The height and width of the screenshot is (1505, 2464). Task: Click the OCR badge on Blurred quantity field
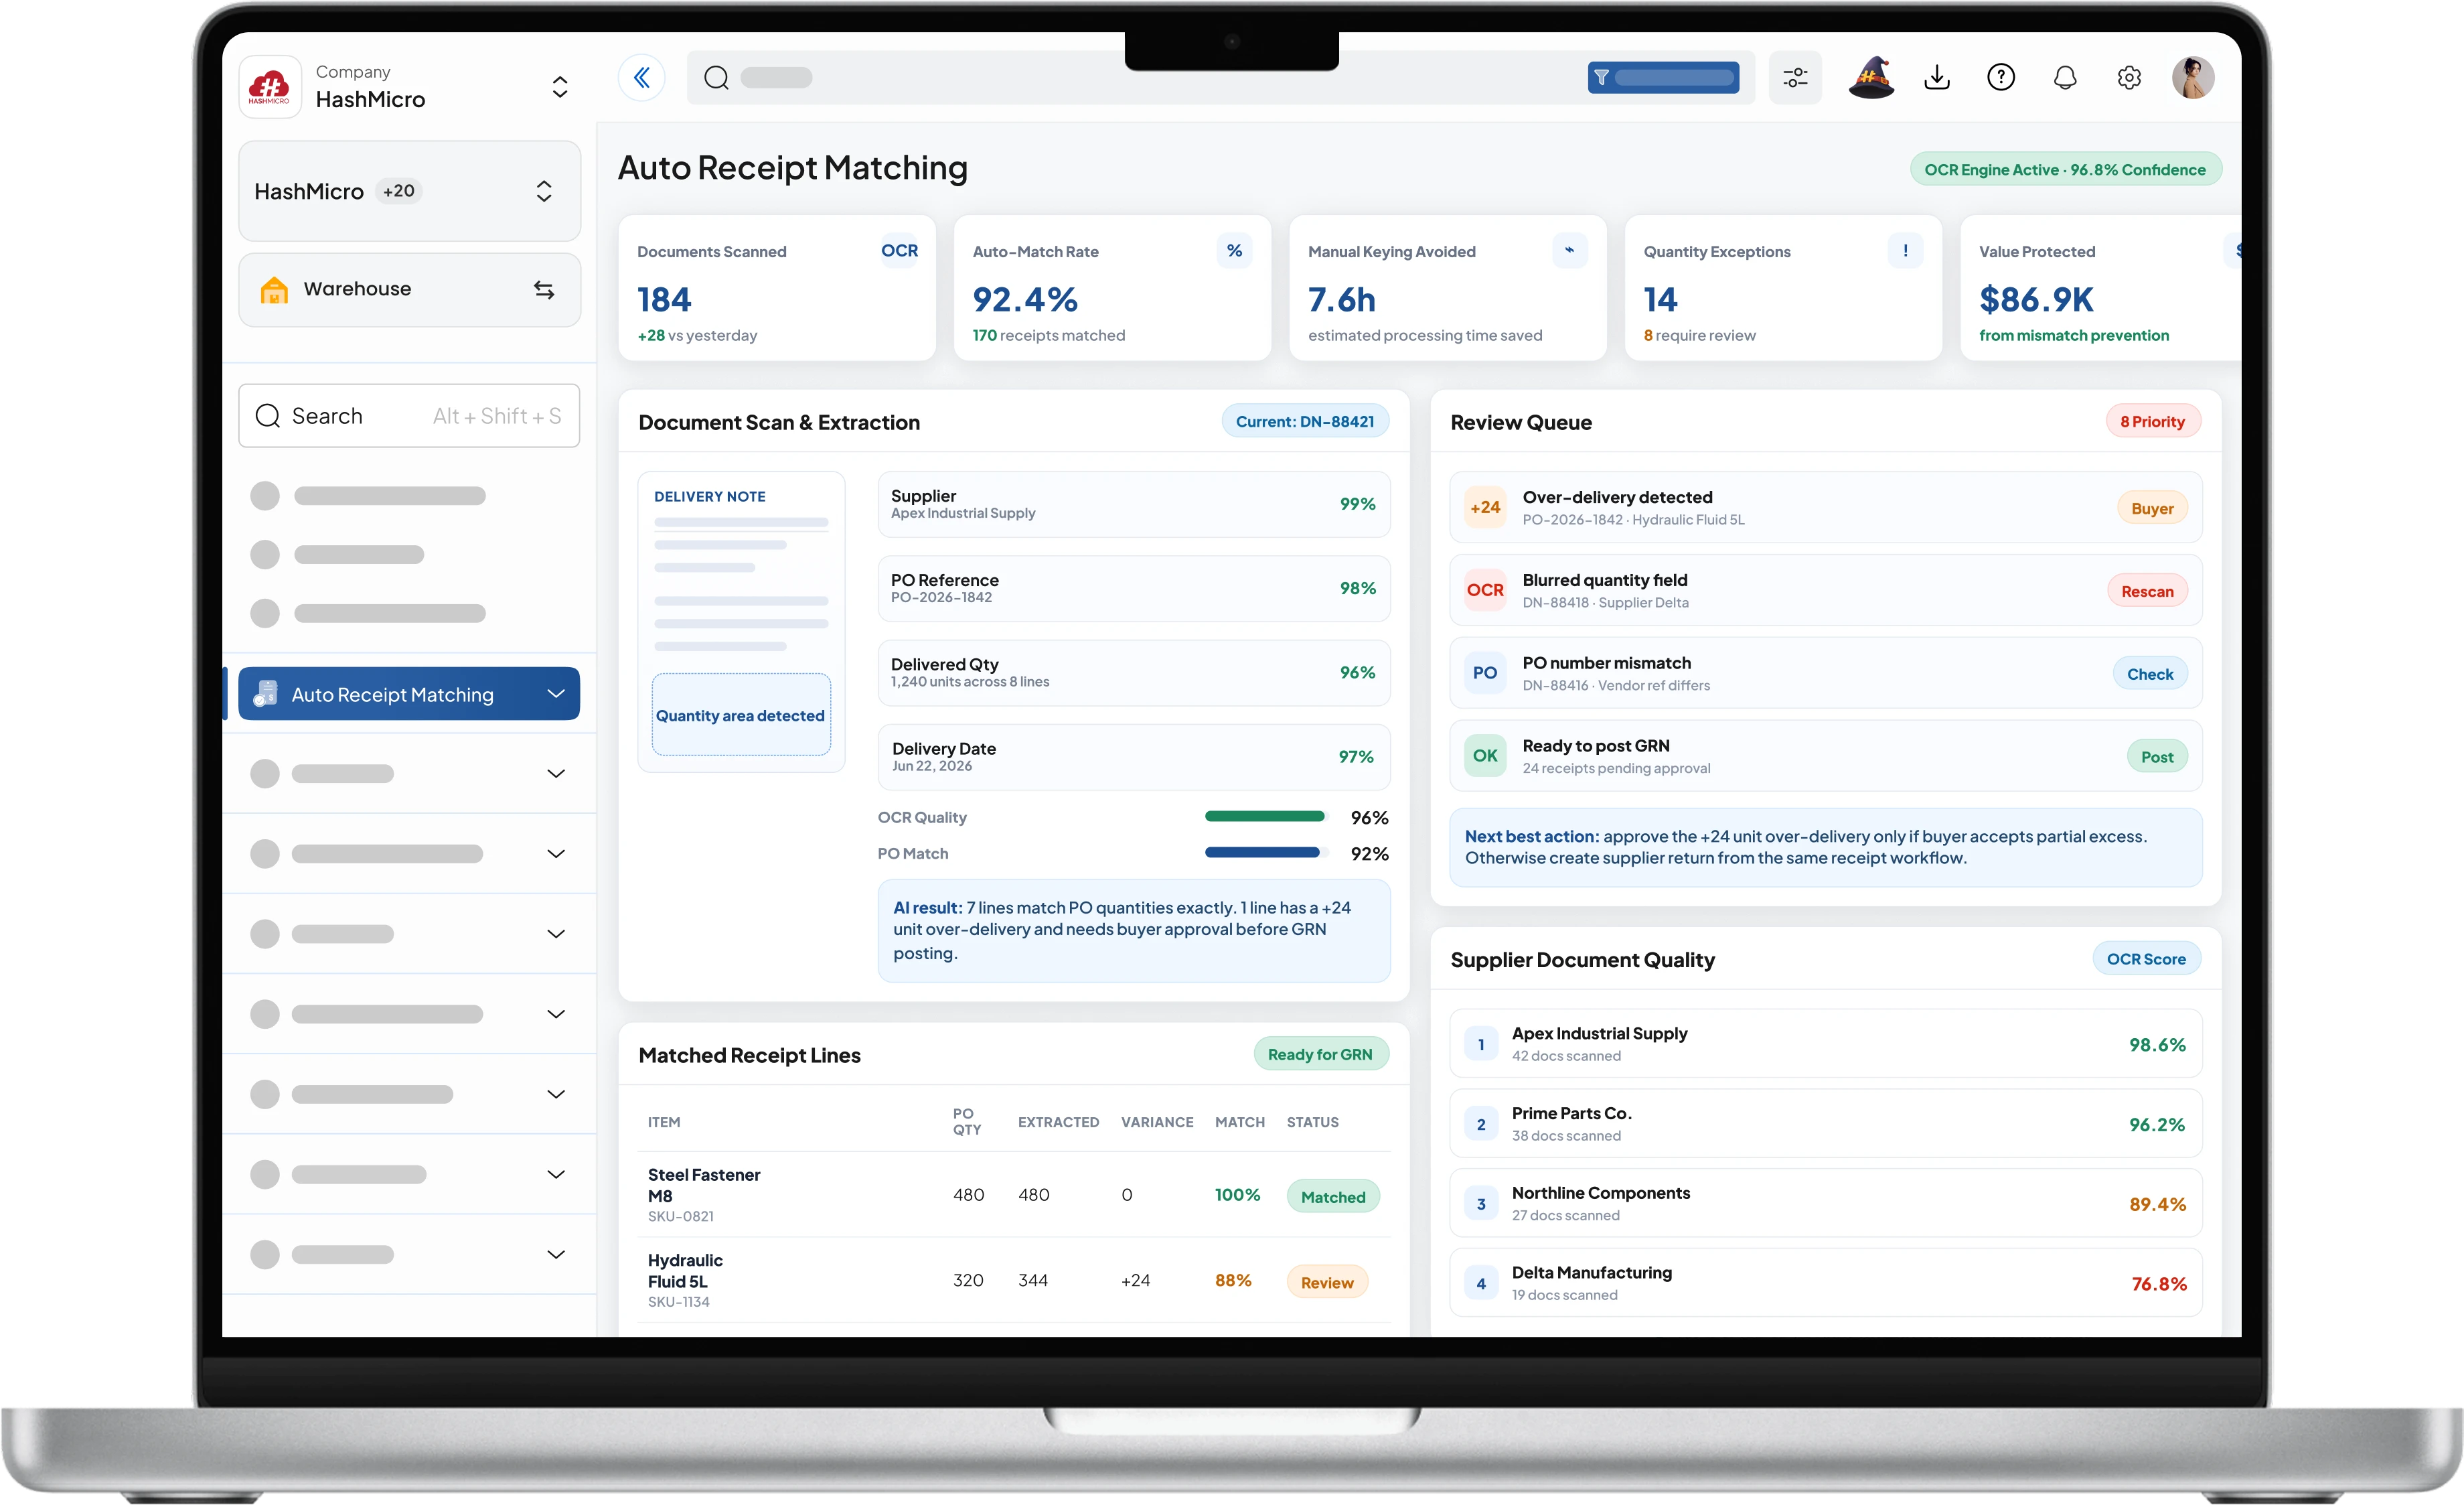point(1485,590)
